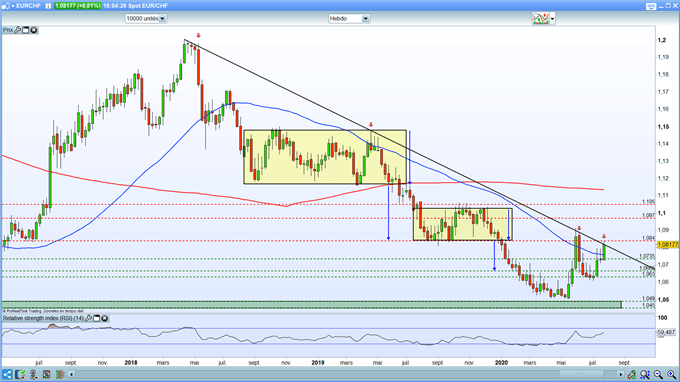Click the 1,105 horizontal level label
This screenshot has width=680, height=382.
pos(648,202)
